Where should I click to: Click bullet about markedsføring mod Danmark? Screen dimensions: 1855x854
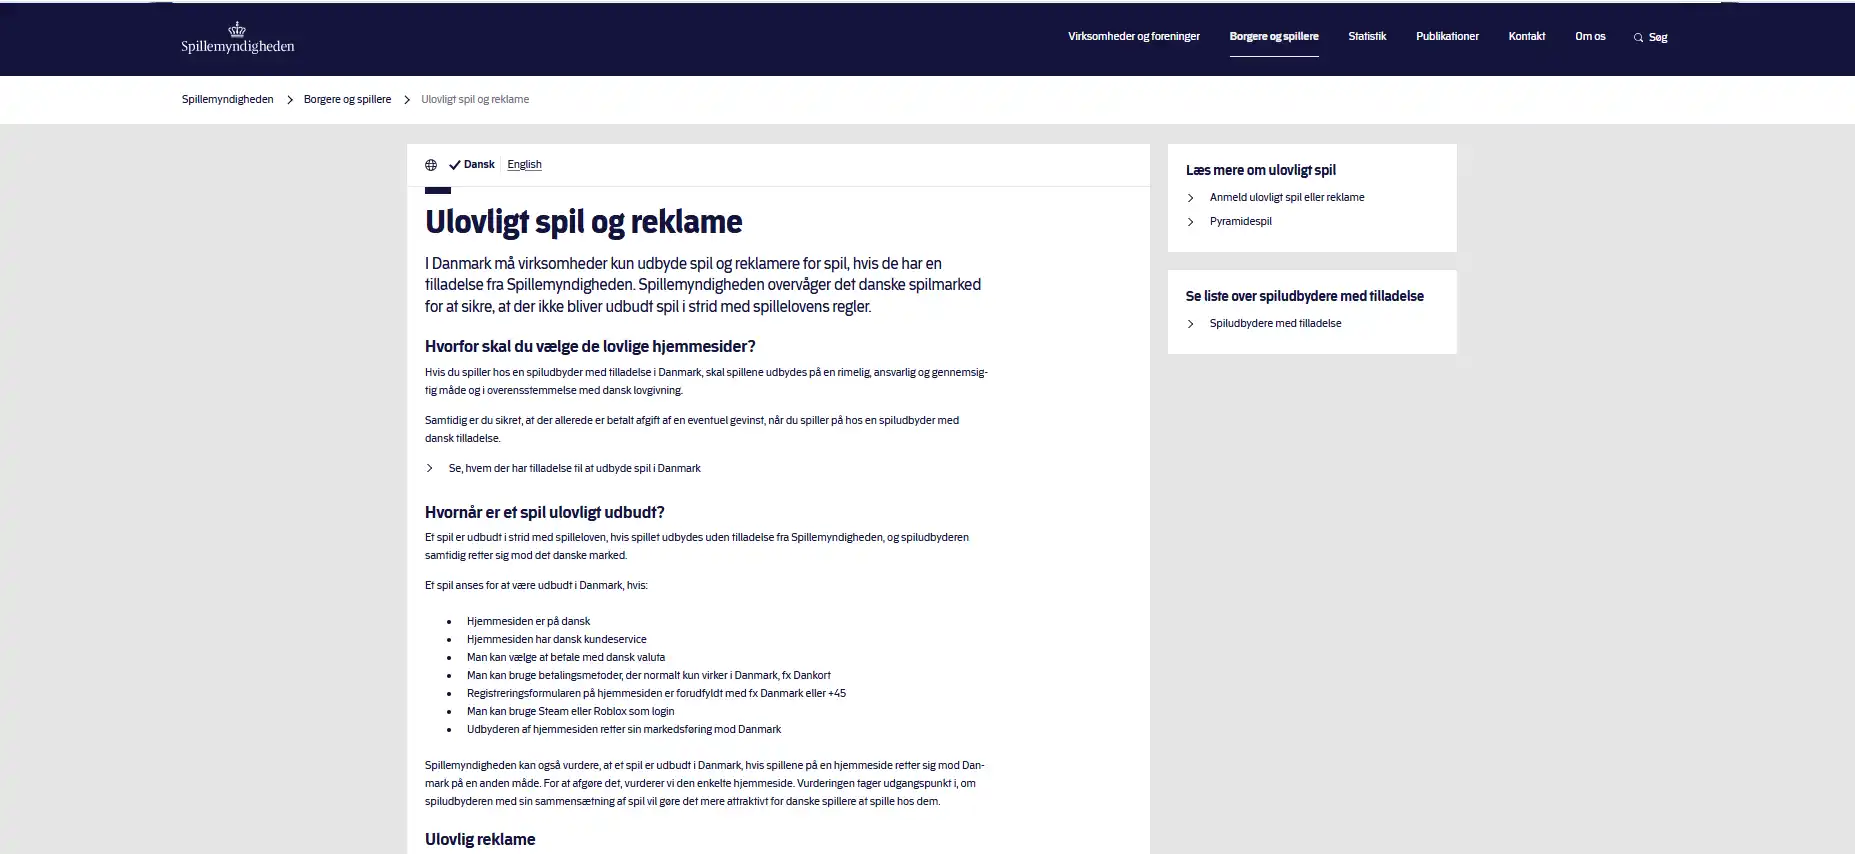624,730
